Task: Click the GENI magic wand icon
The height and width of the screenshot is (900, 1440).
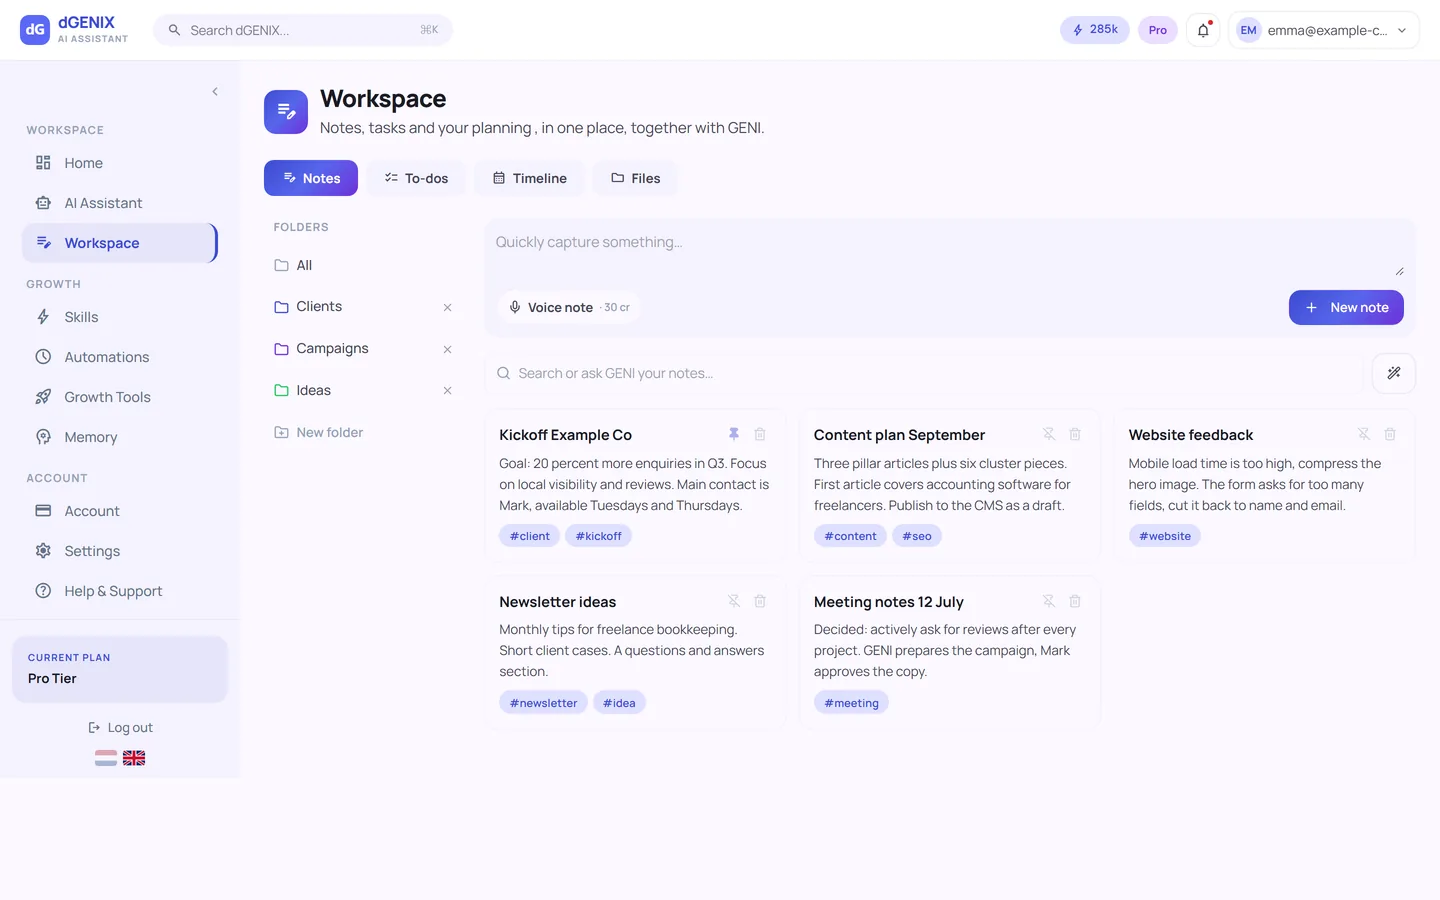Action: point(1393,373)
